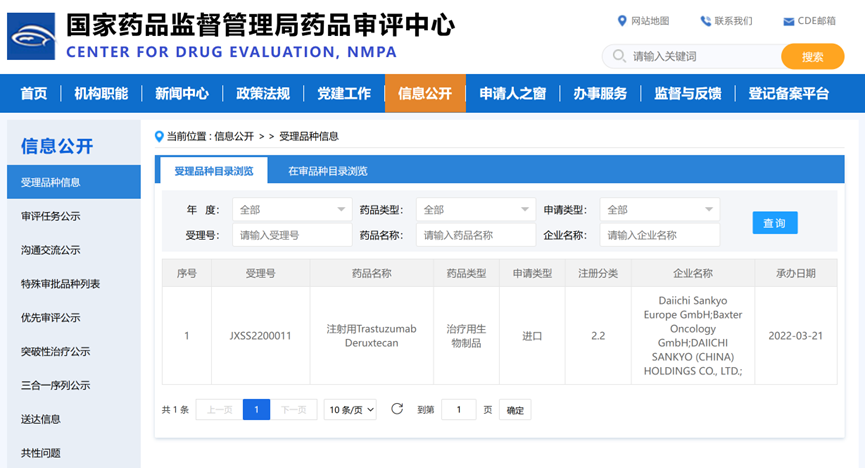Select 政策法规 in the navigation bar
The height and width of the screenshot is (468, 865).
point(263,94)
